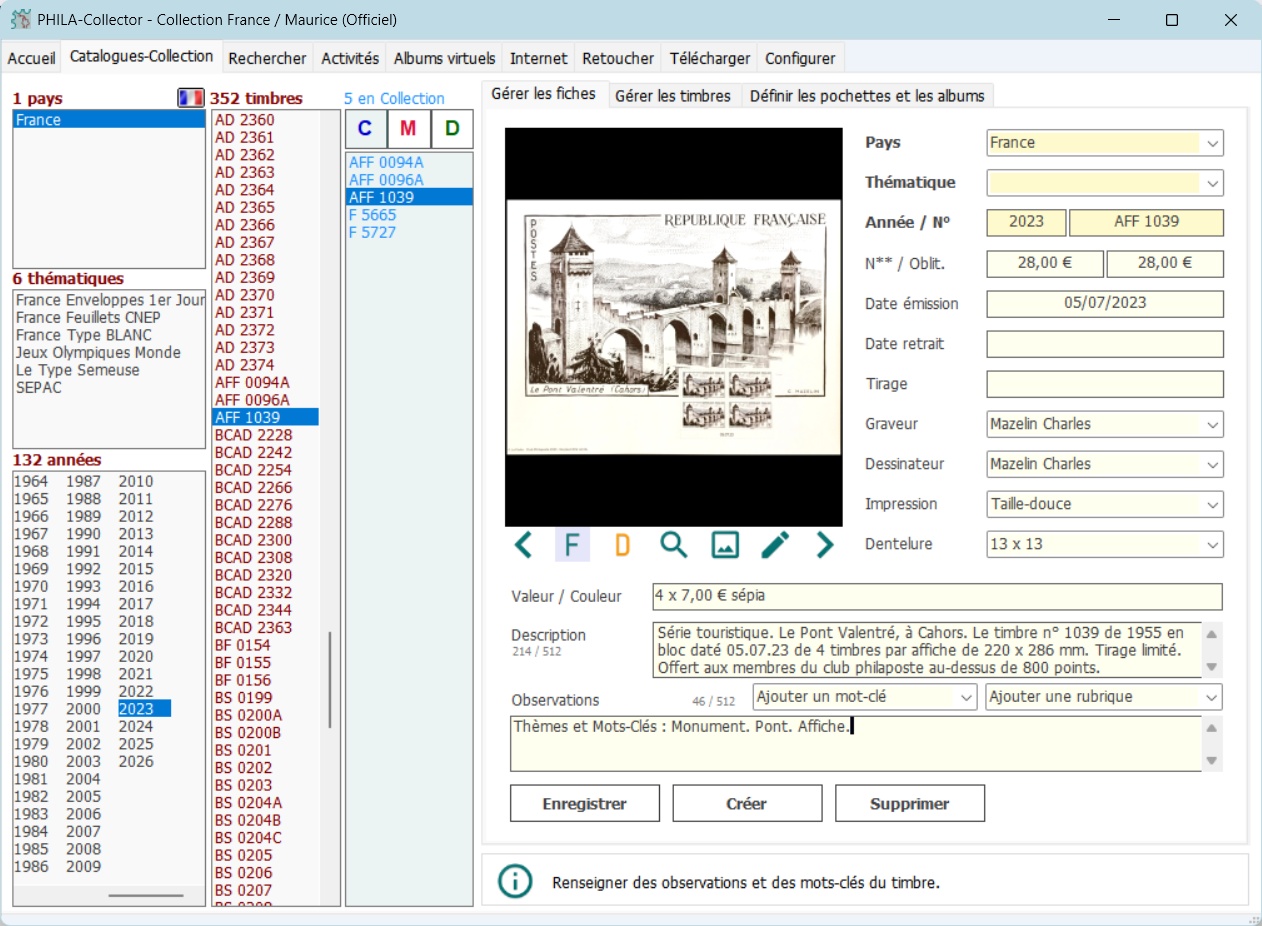The image size is (1262, 926).
Task: Click the info icon in the hint bar
Action: 515,882
